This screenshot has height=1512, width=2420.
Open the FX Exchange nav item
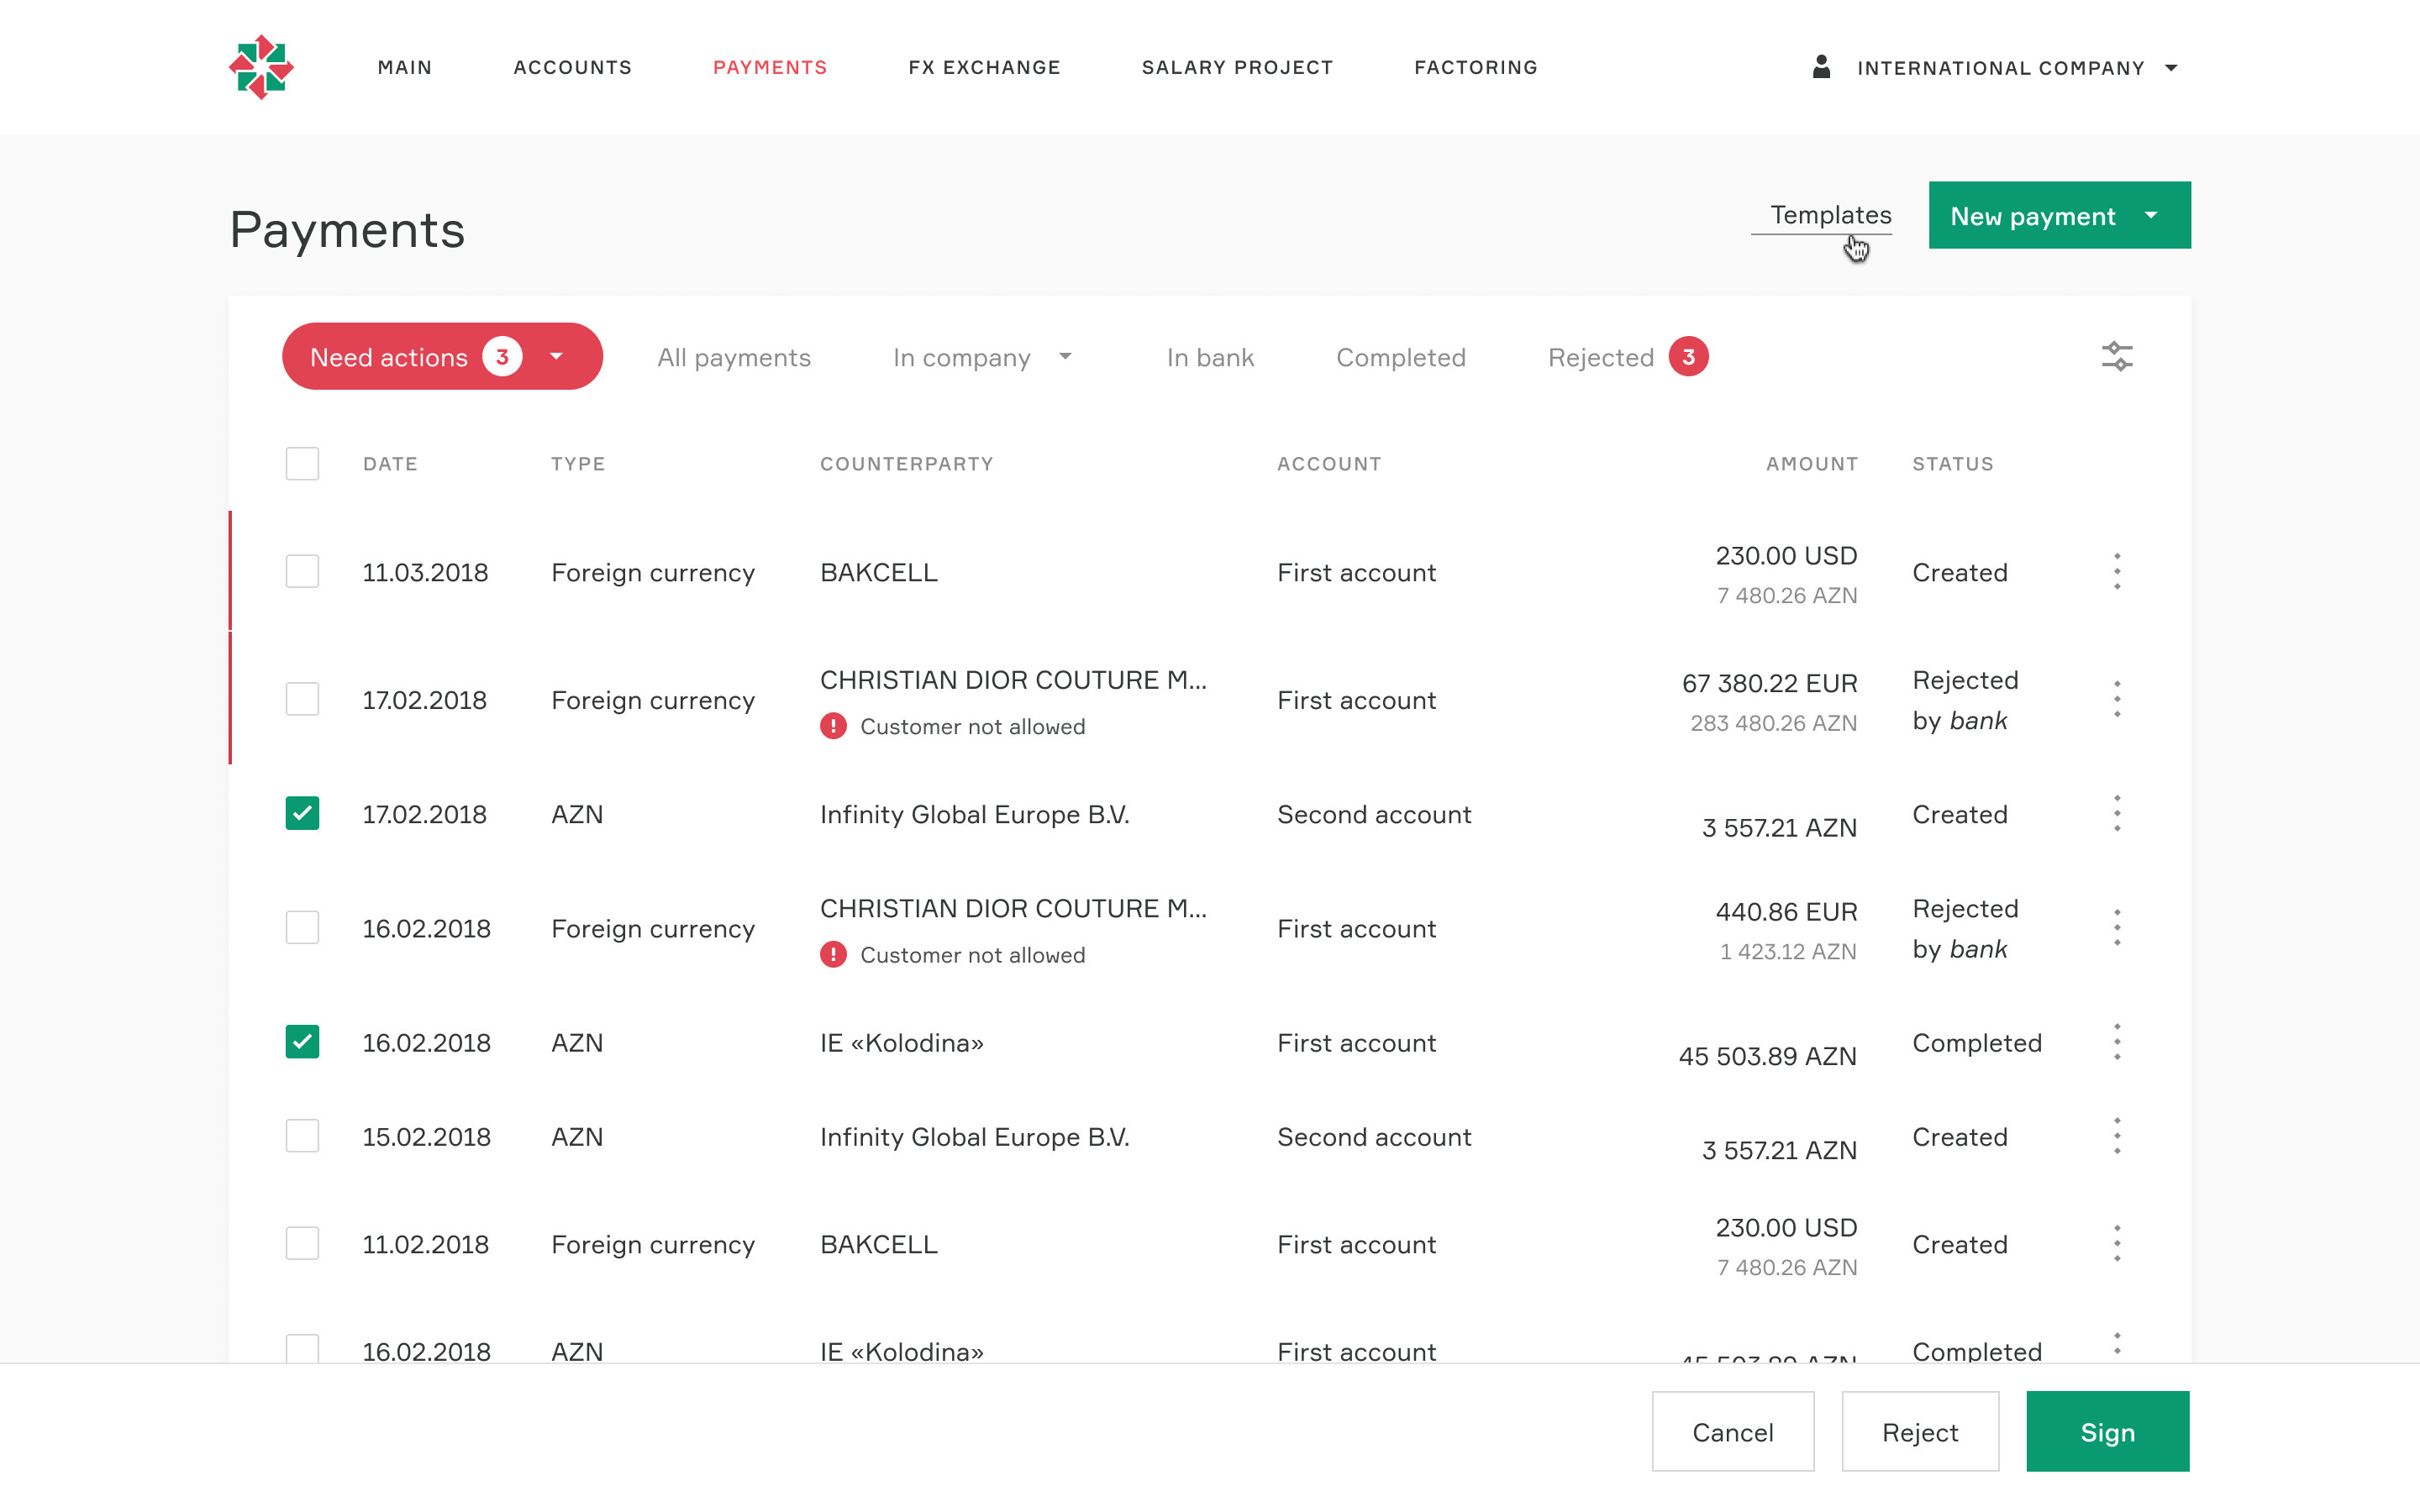tap(985, 67)
